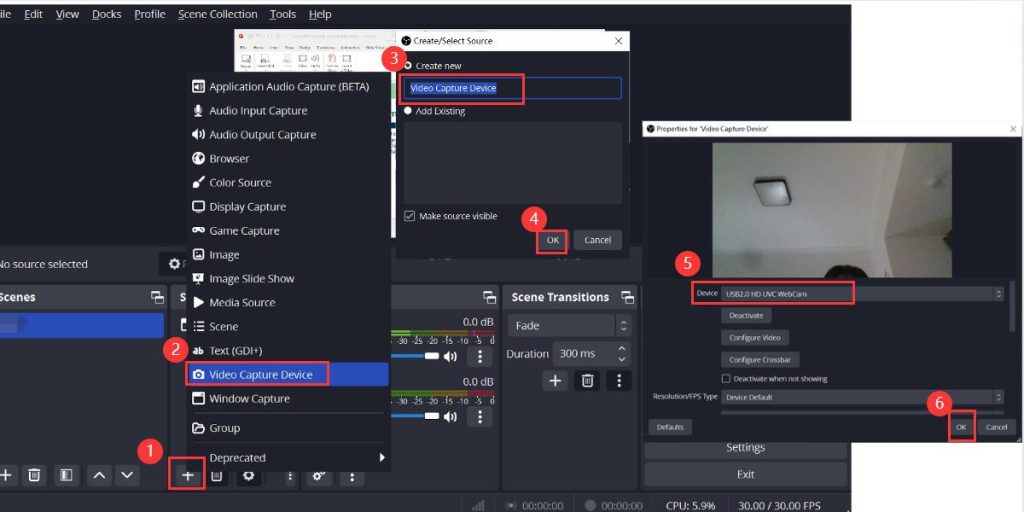1024x512 pixels.
Task: Expand the Deprecated submenu
Action: [x=289, y=458]
